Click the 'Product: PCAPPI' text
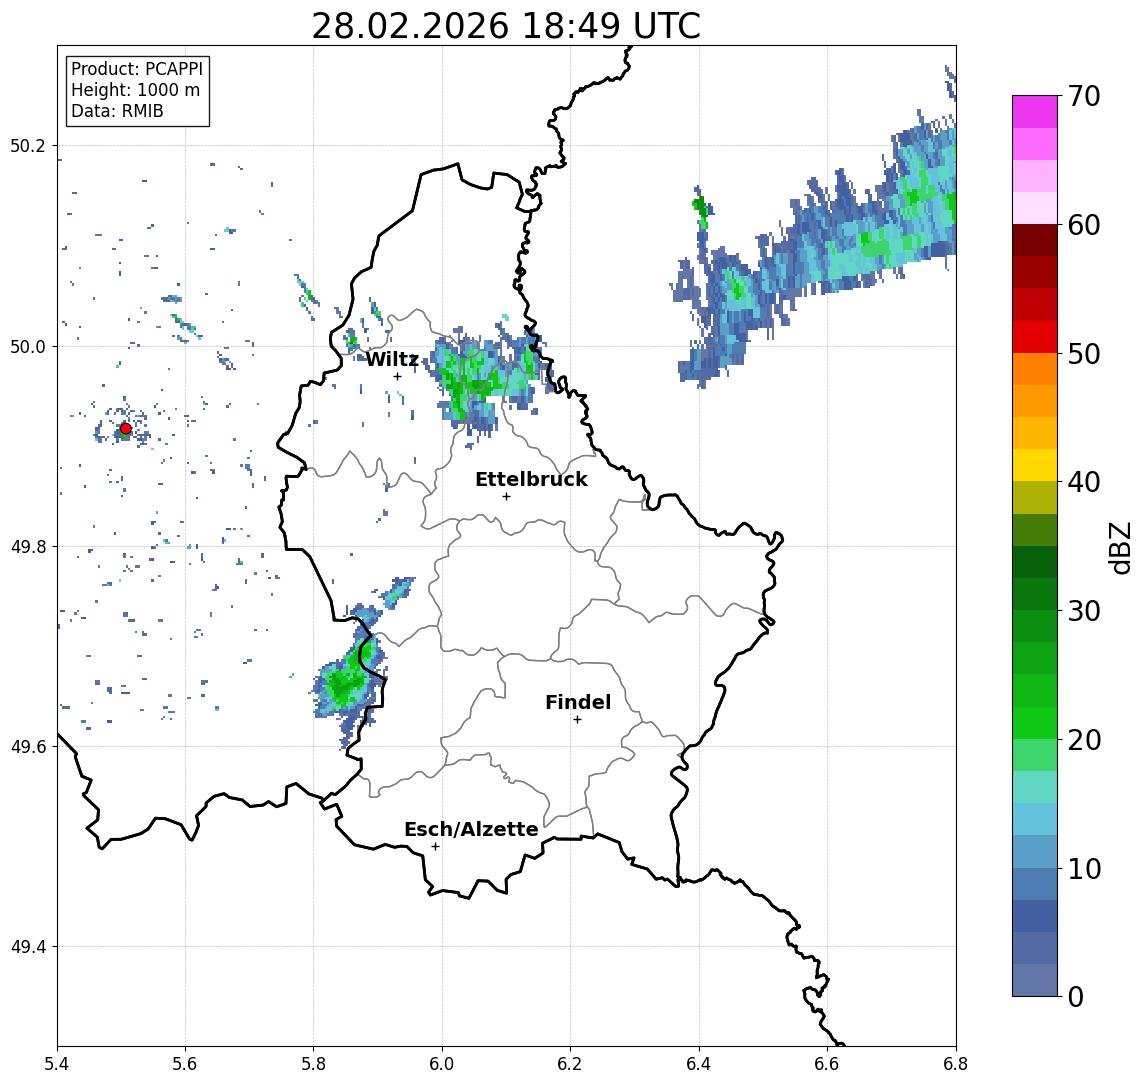1145x1084 pixels. coord(137,69)
